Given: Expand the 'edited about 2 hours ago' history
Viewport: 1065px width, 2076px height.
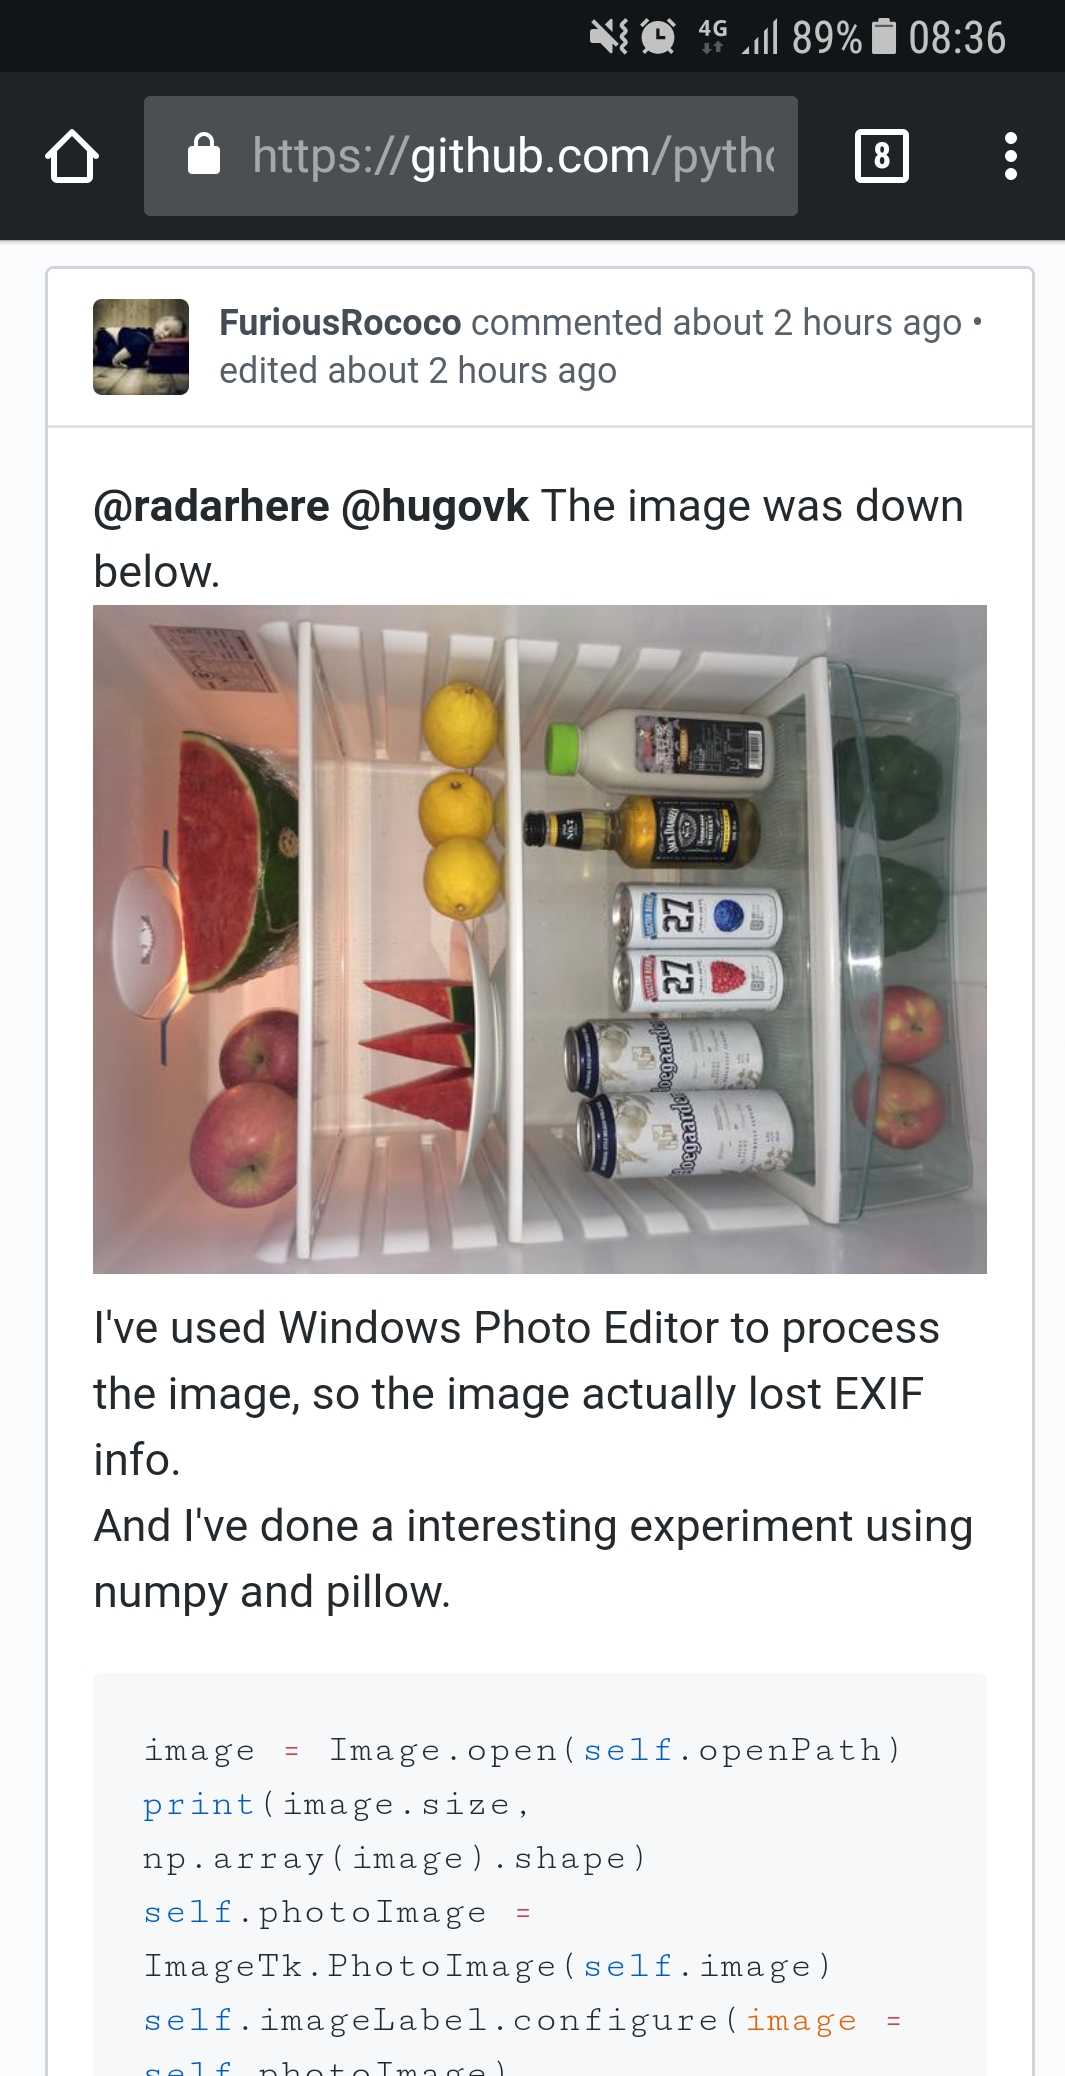Looking at the screenshot, I should click(x=418, y=371).
